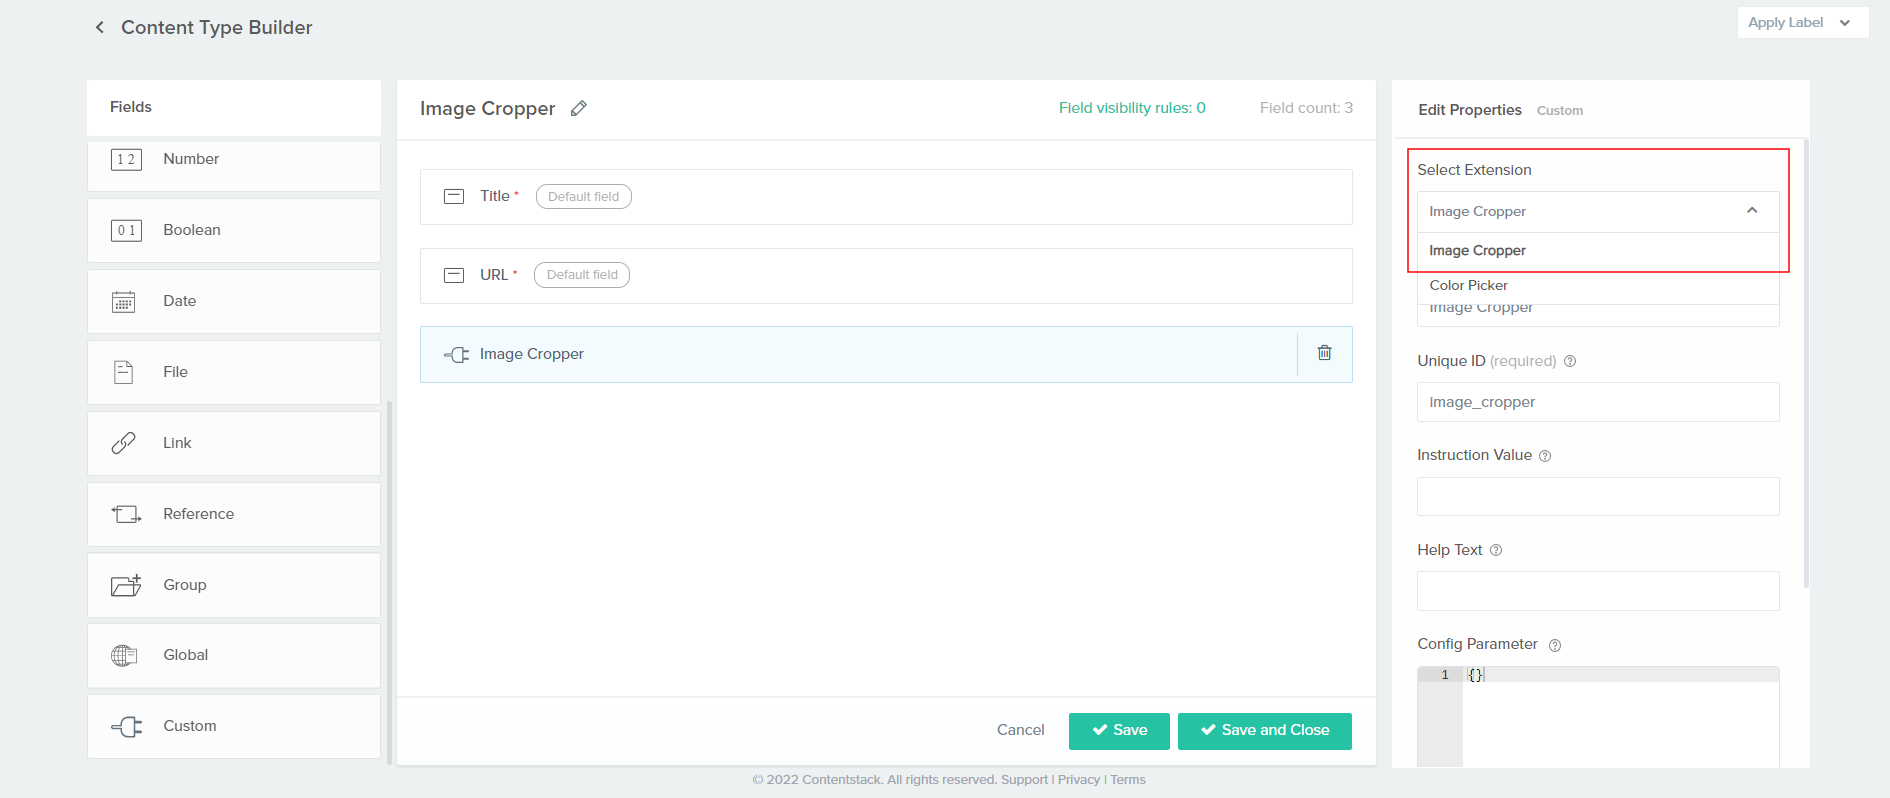Click the Link chain icon
Viewport: 1890px width, 798px height.
pyautogui.click(x=124, y=443)
